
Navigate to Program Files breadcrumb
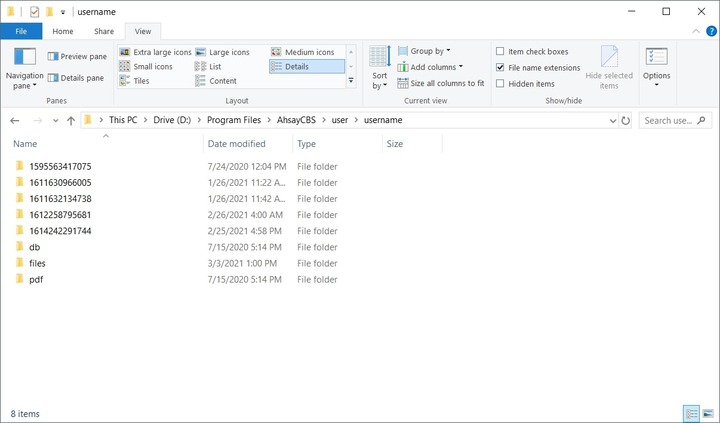(x=234, y=120)
